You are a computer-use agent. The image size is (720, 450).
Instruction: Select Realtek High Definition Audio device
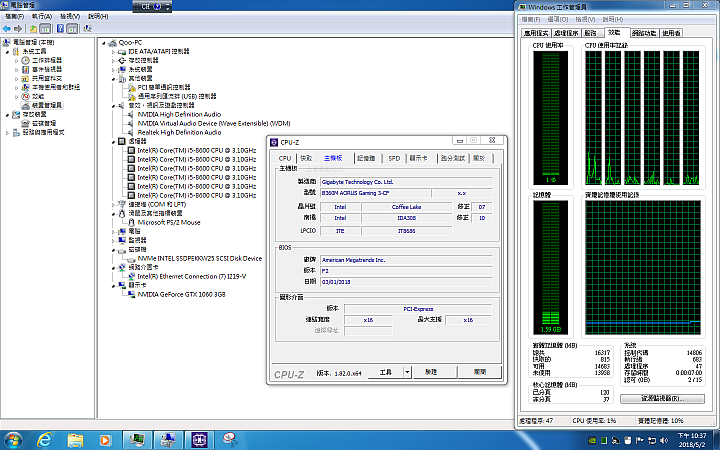pos(179,132)
